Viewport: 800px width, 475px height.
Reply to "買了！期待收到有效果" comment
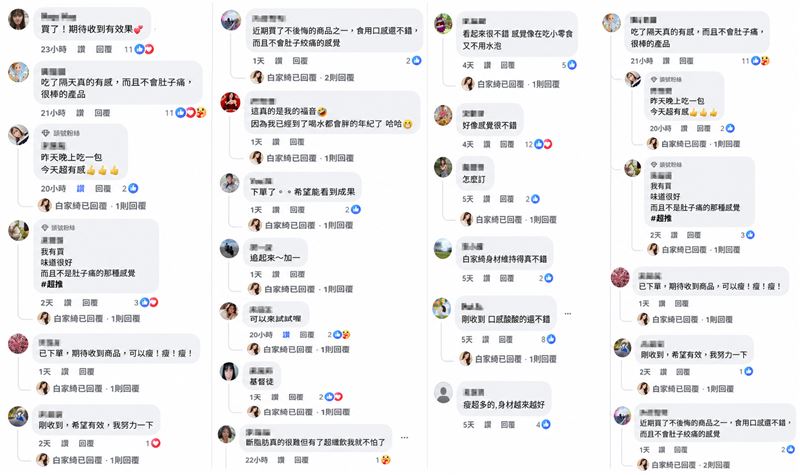pos(92,48)
